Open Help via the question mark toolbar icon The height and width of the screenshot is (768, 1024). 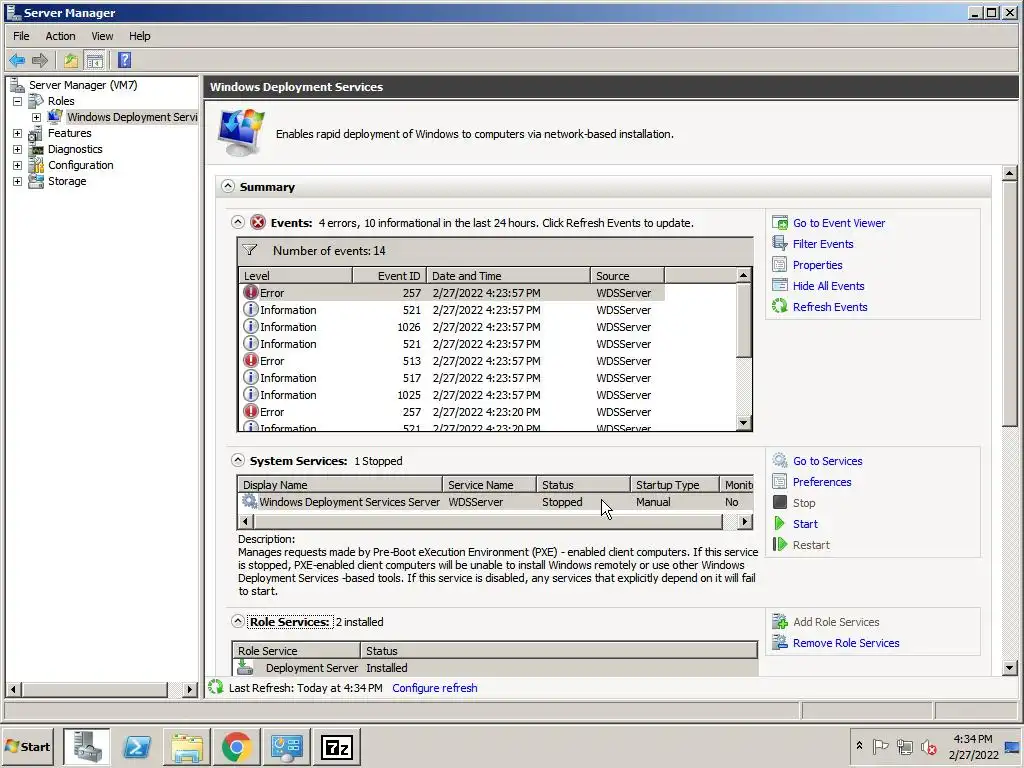click(124, 61)
